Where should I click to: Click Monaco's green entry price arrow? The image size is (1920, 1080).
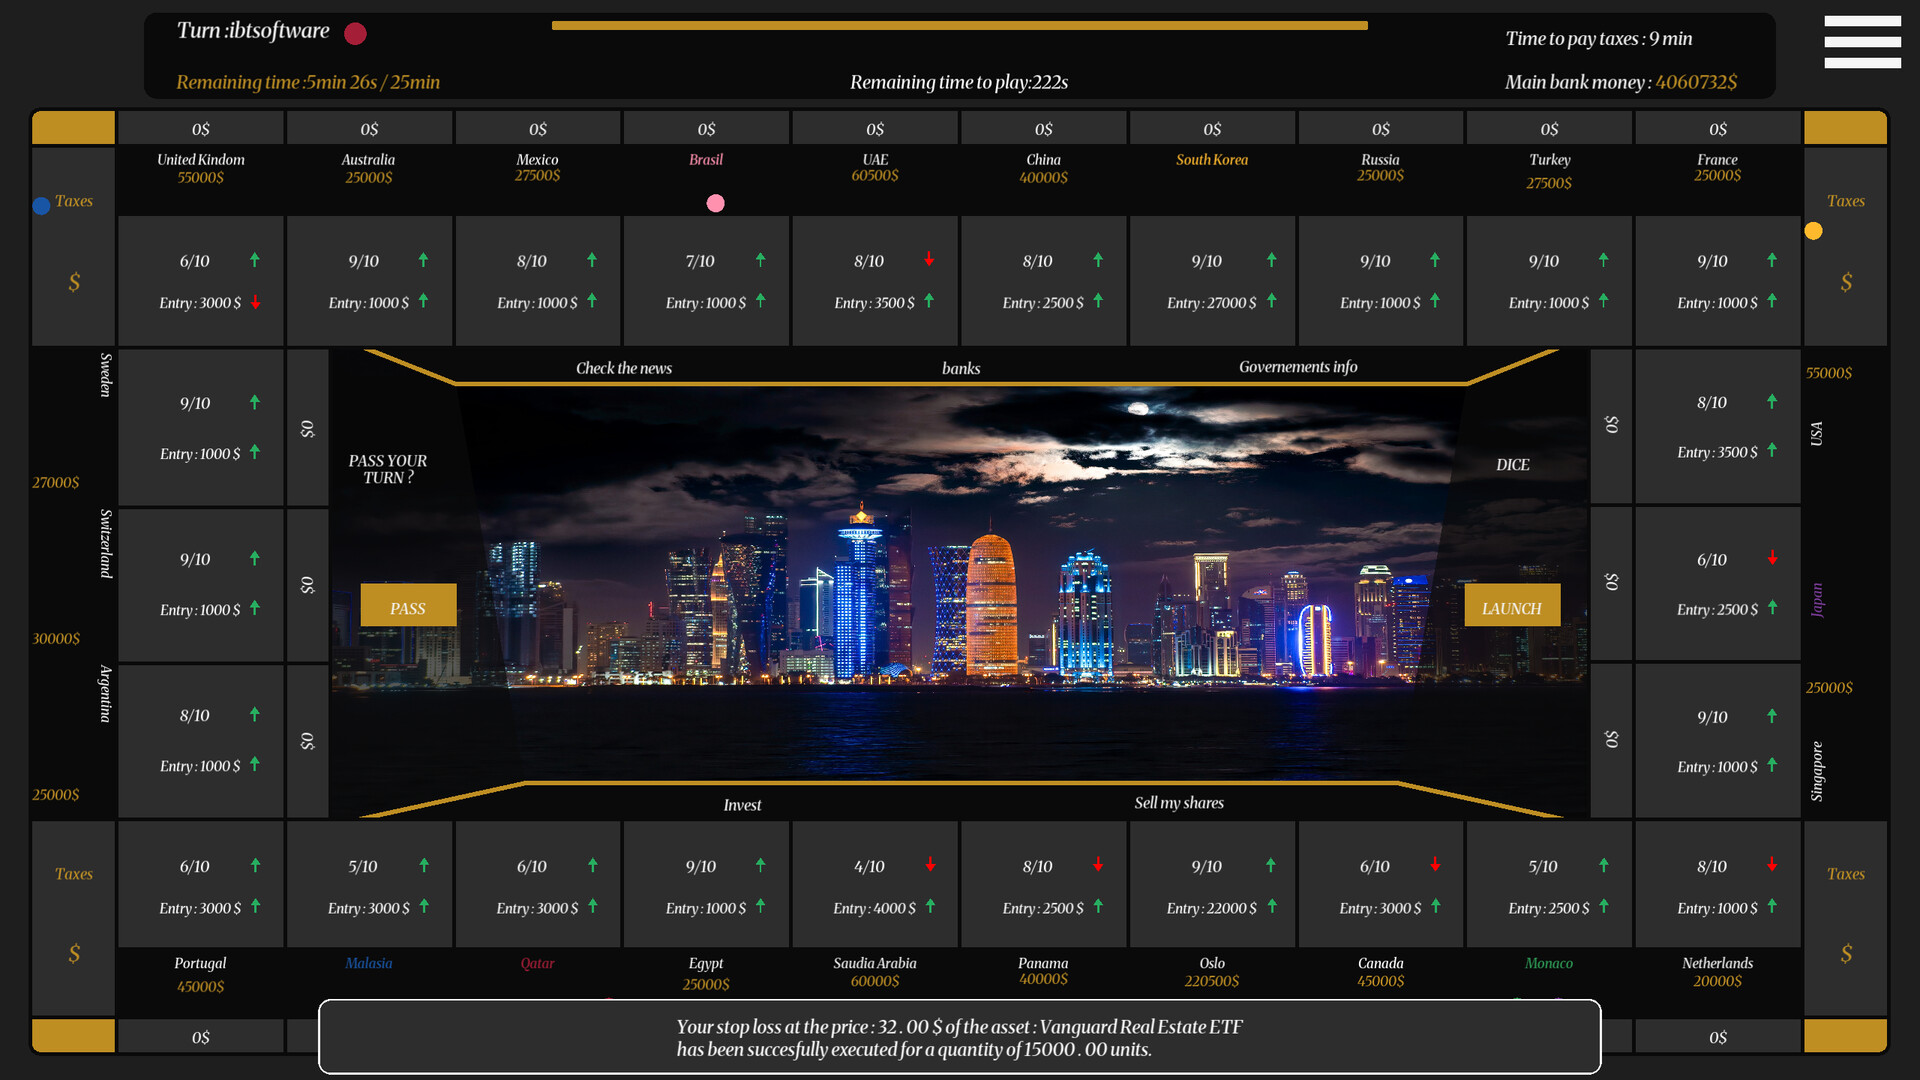click(x=1605, y=908)
